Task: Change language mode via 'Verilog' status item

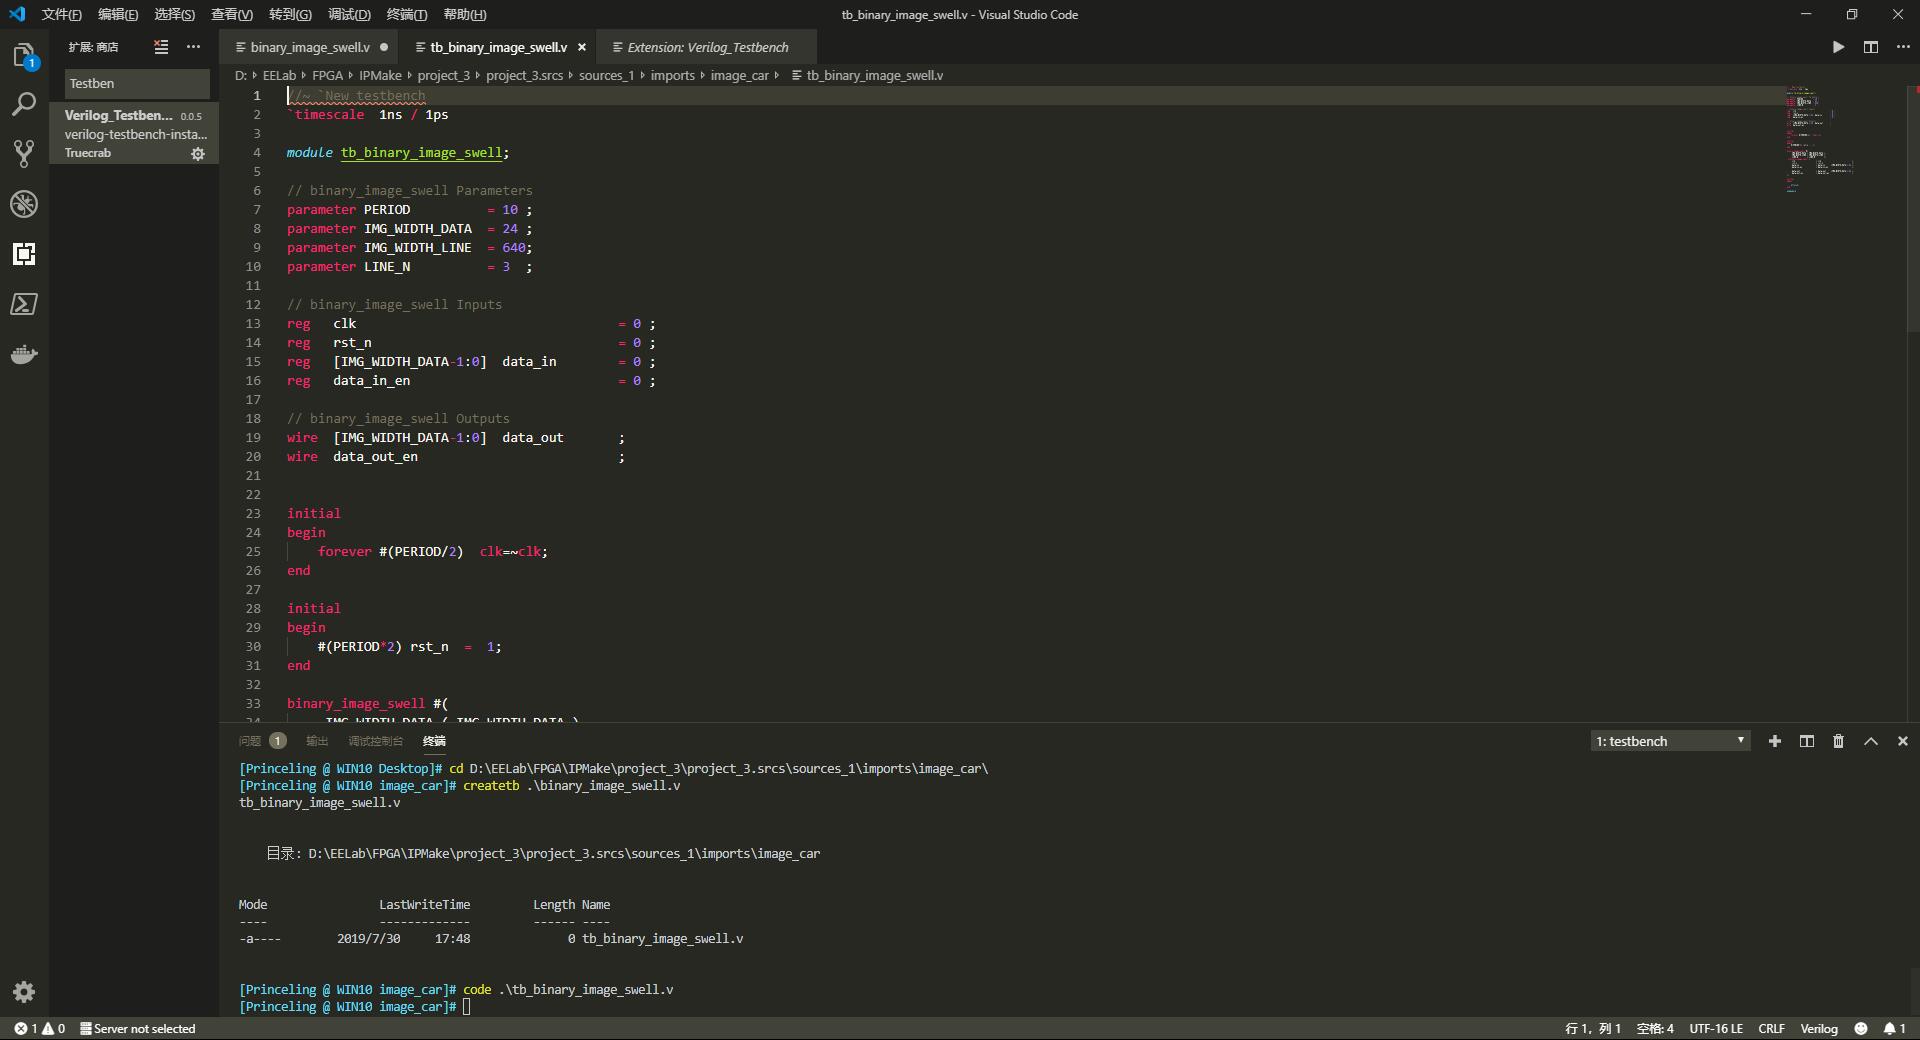Action: coord(1819,1028)
